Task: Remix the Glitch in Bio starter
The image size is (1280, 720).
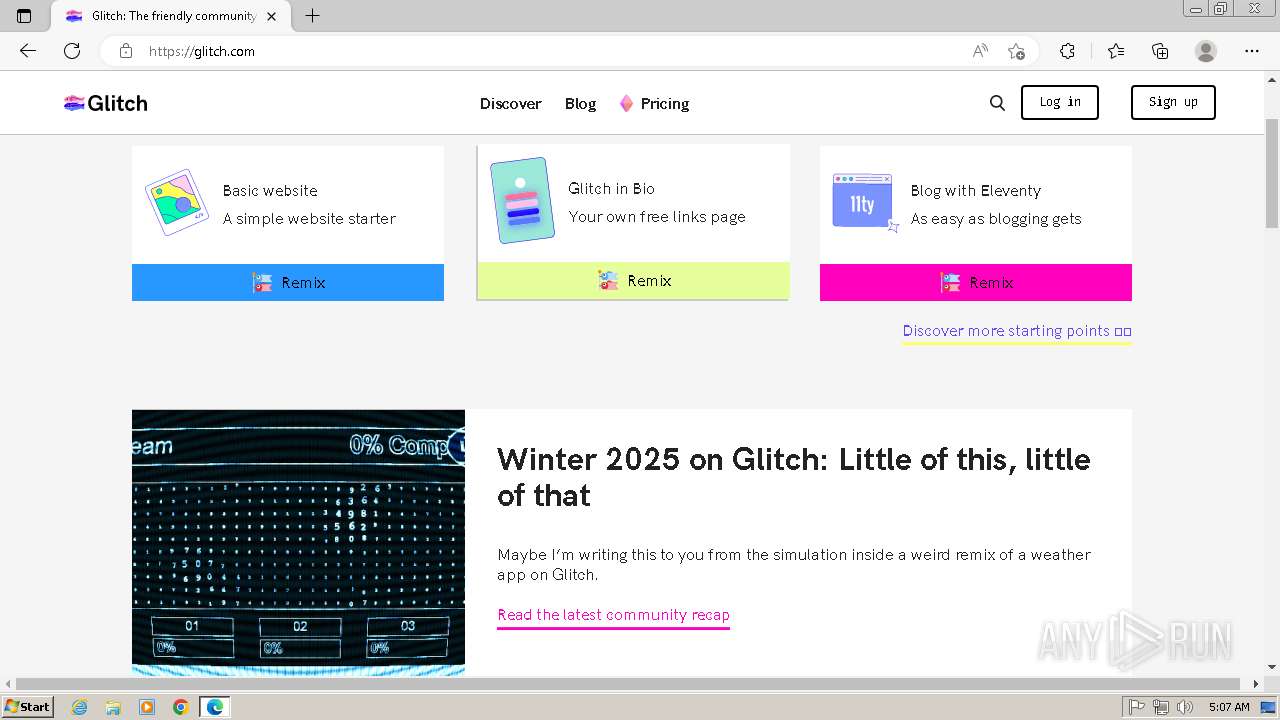Action: click(633, 280)
